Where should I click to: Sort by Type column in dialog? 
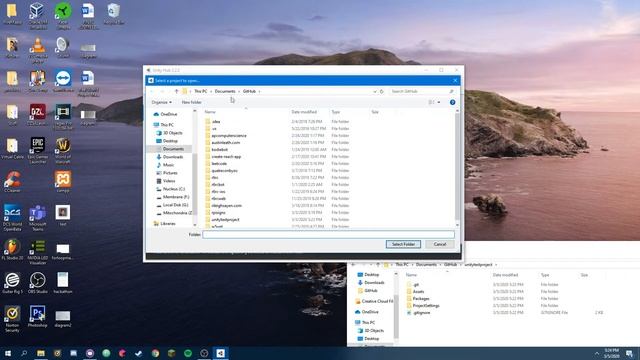[x=336, y=112]
